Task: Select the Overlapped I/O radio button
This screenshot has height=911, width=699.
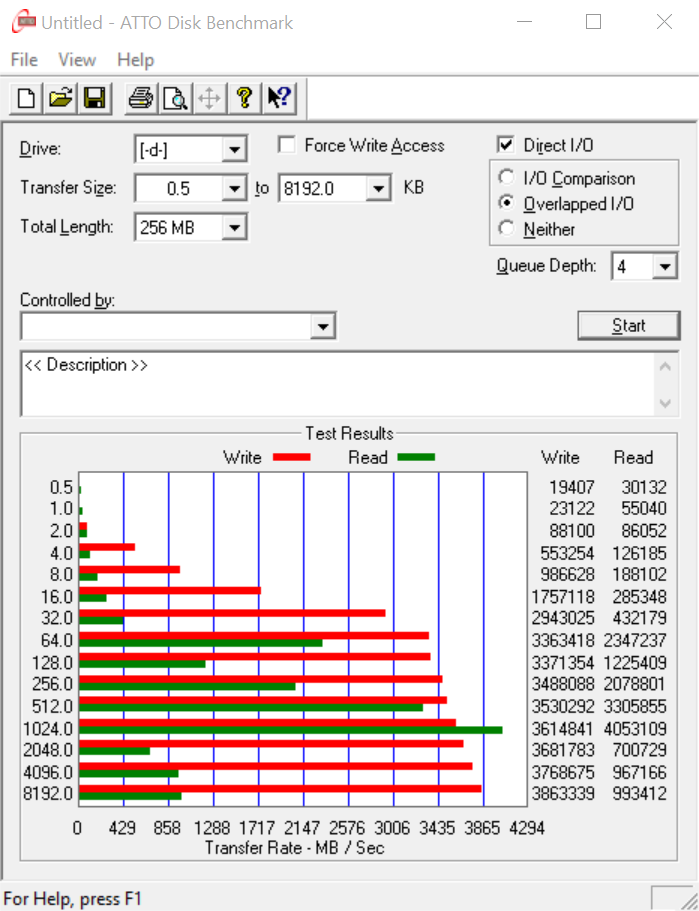Action: pyautogui.click(x=506, y=203)
